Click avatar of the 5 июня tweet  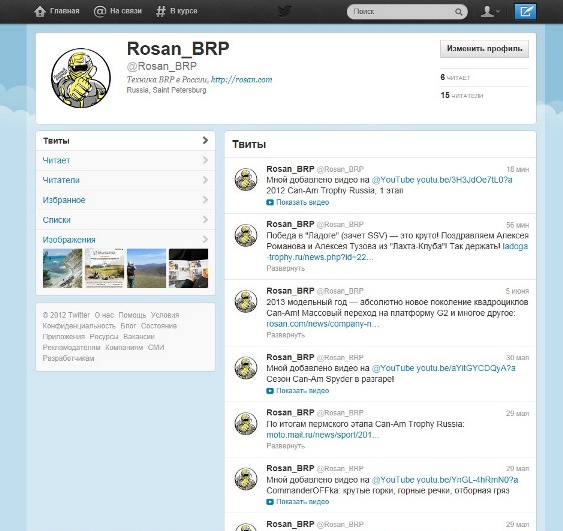(246, 302)
